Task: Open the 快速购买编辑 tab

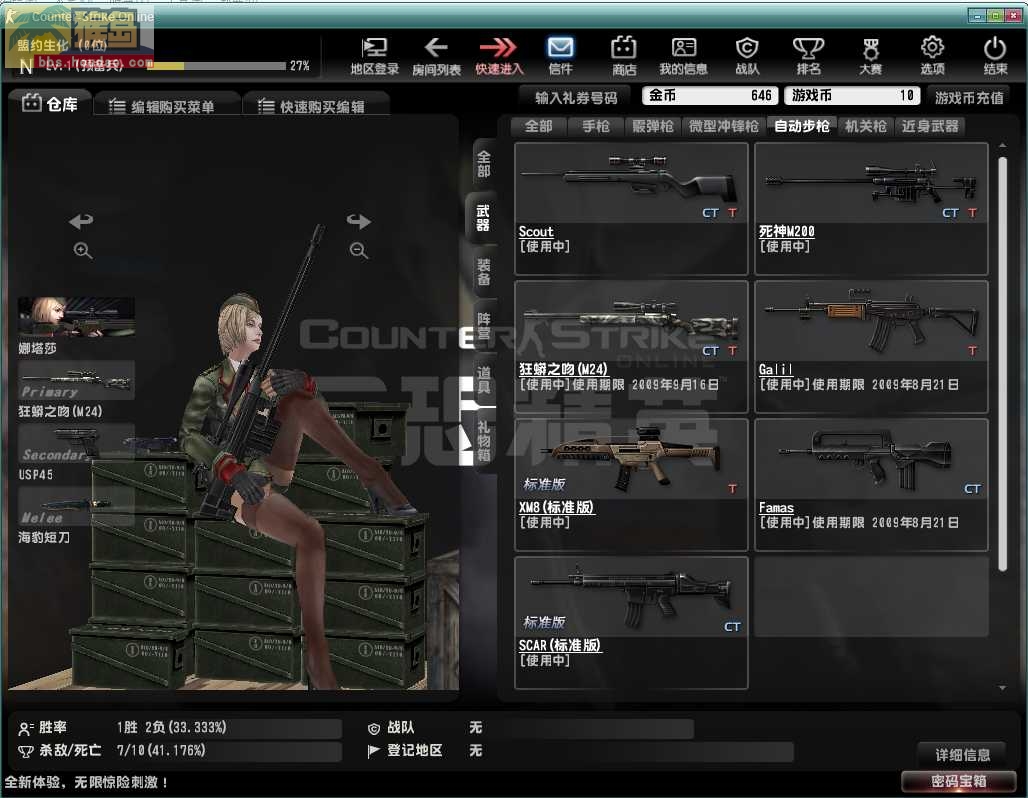Action: click(x=316, y=106)
